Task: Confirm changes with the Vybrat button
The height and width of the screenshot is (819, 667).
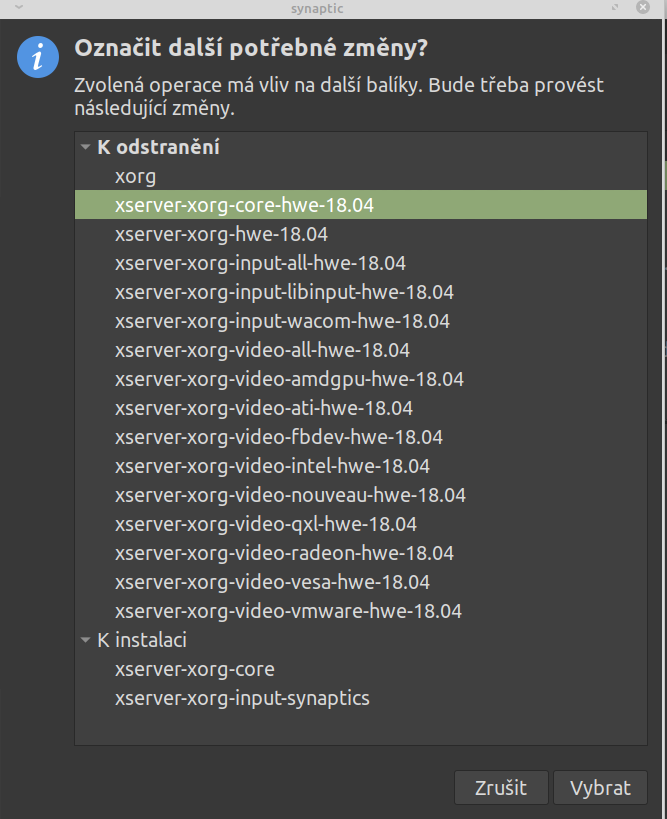Action: point(600,787)
